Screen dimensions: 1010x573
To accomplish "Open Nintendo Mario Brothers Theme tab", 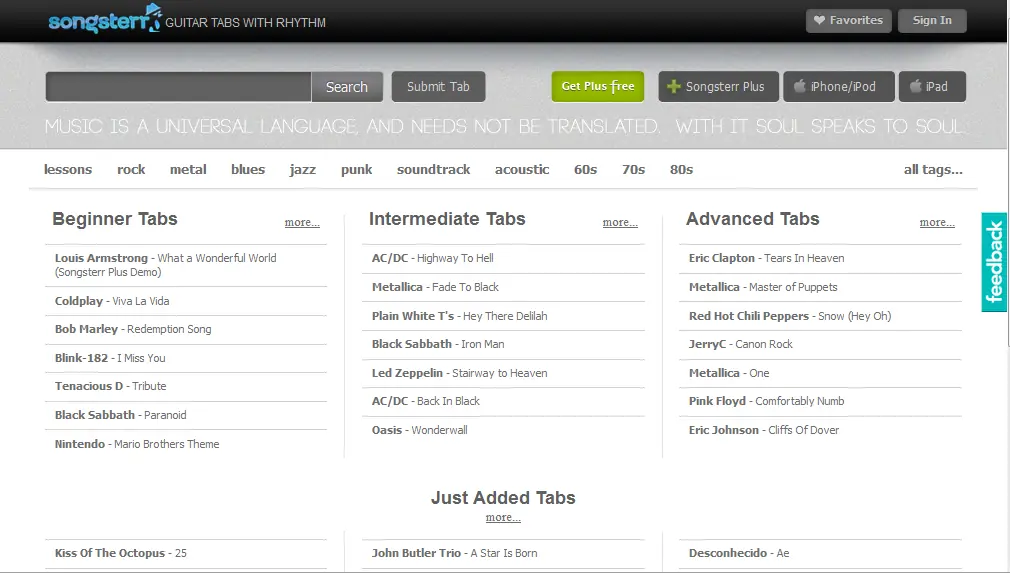I will (137, 444).
